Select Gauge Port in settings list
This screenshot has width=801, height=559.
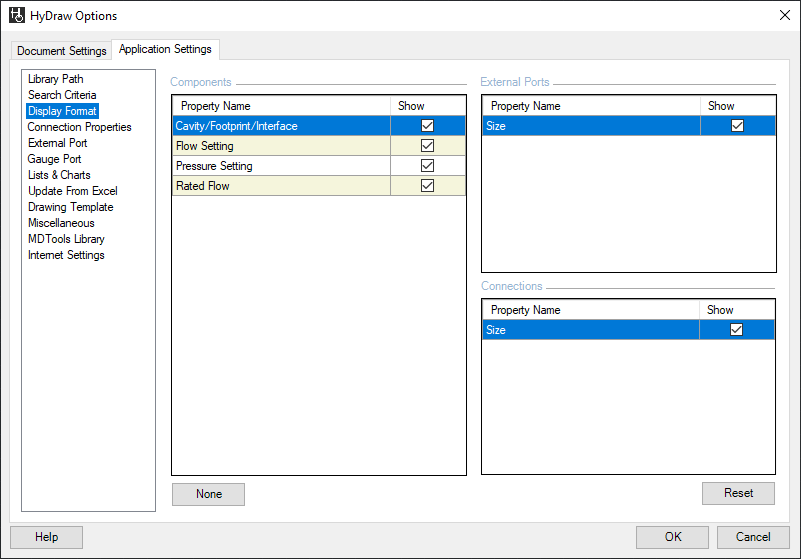pos(55,159)
